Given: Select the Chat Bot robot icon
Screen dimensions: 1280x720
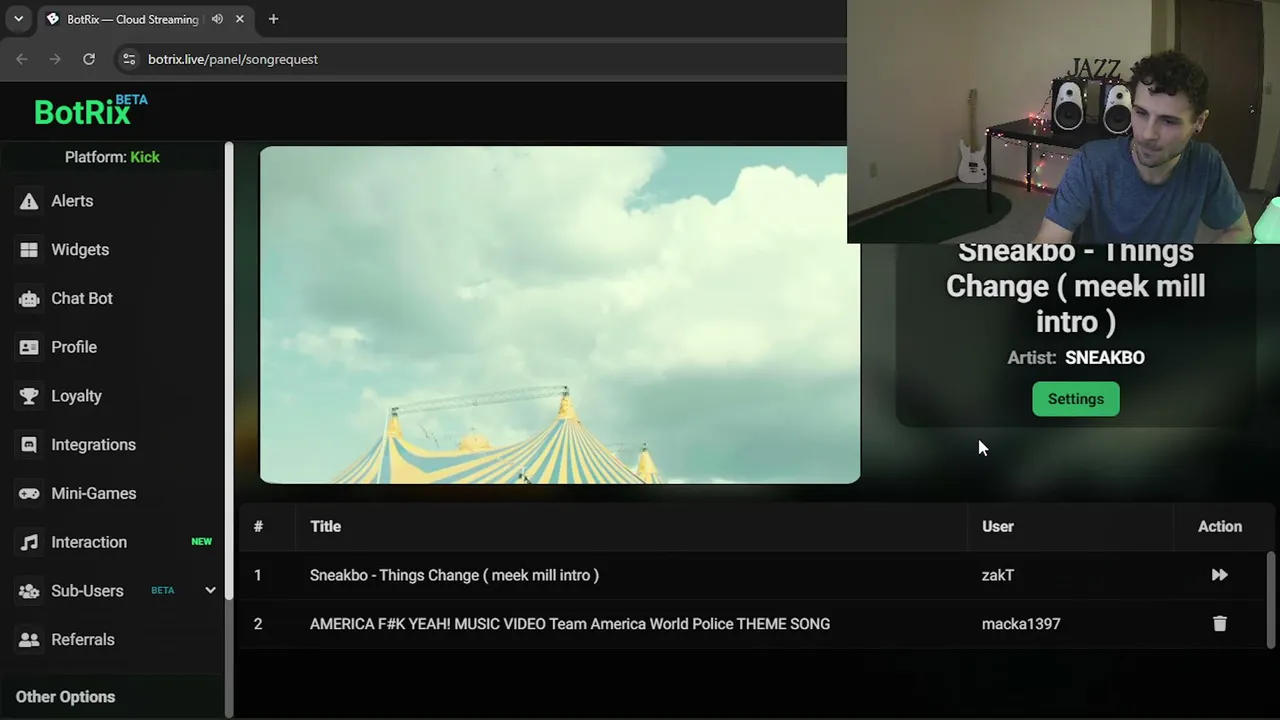Looking at the screenshot, I should pos(29,299).
